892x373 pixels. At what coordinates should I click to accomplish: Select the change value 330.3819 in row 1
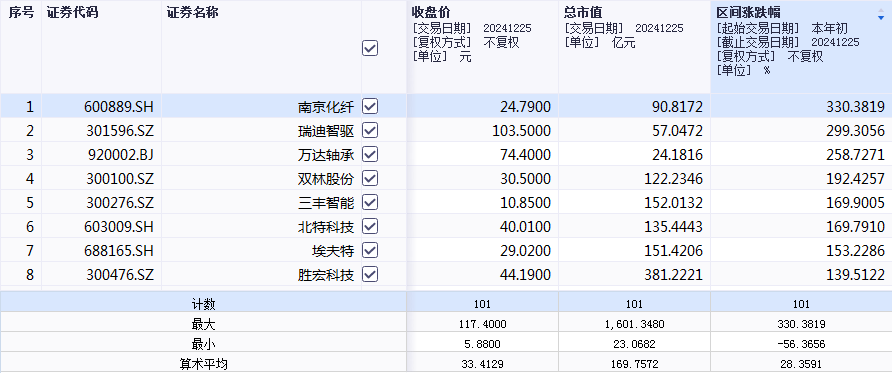pyautogui.click(x=855, y=107)
